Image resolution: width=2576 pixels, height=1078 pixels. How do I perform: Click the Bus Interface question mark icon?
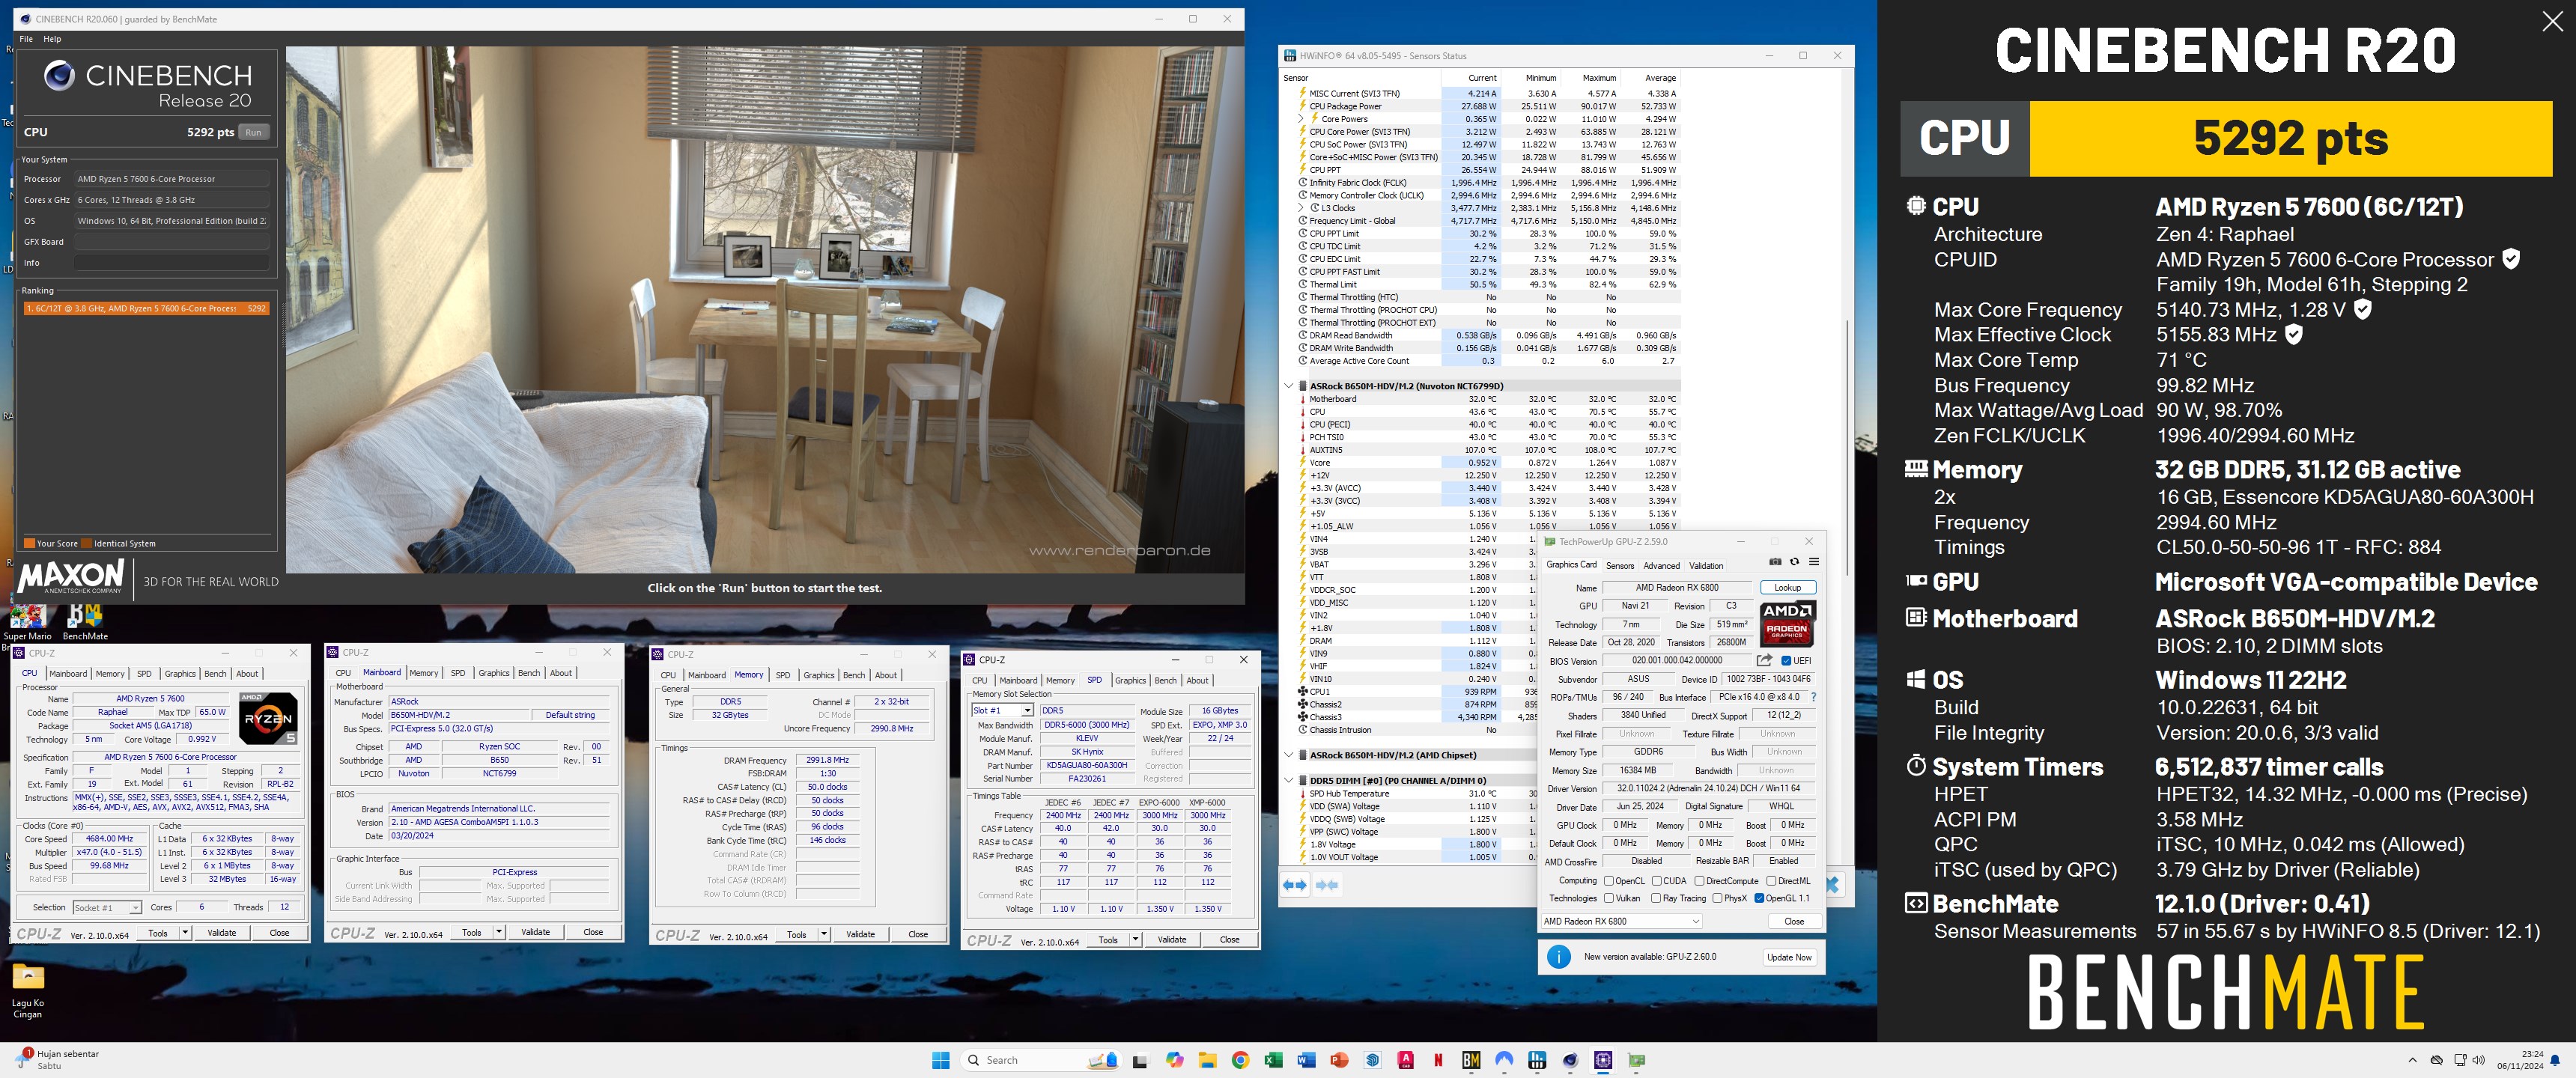[1813, 697]
